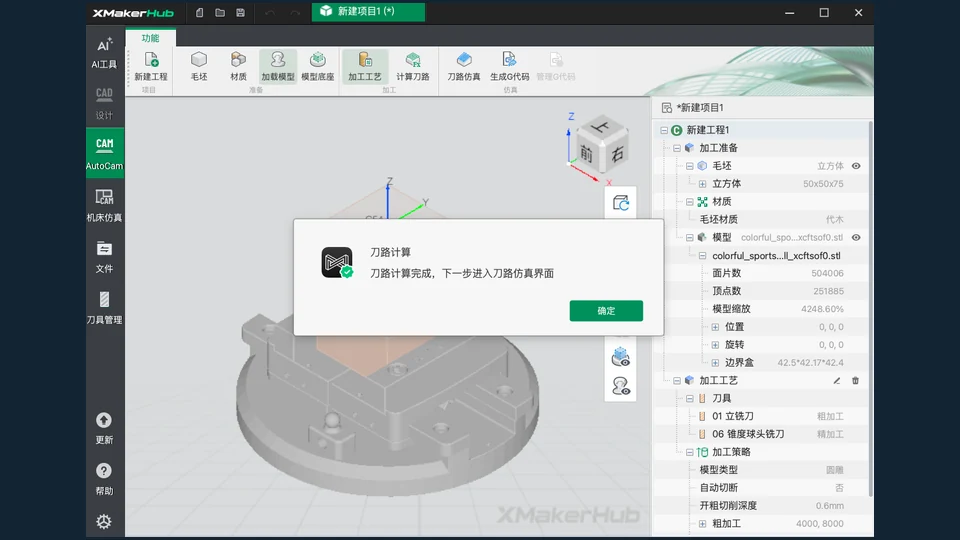This screenshot has width=960, height=540.
Task: Click the 上 face of view cube
Action: click(x=602, y=127)
